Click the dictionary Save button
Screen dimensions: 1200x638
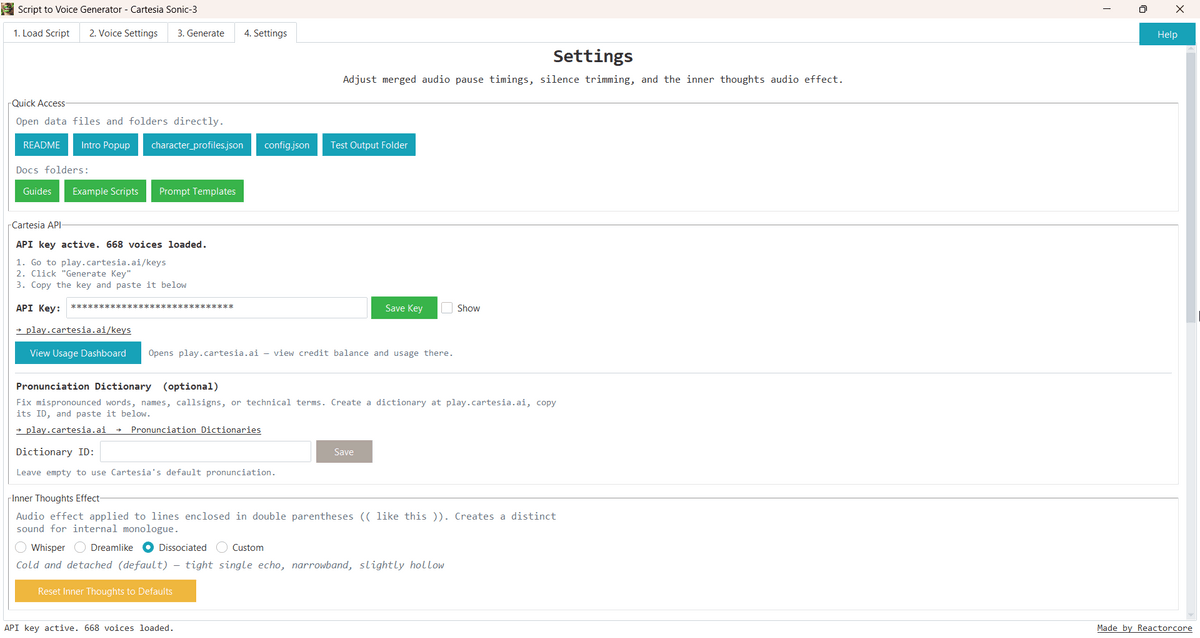pos(344,452)
